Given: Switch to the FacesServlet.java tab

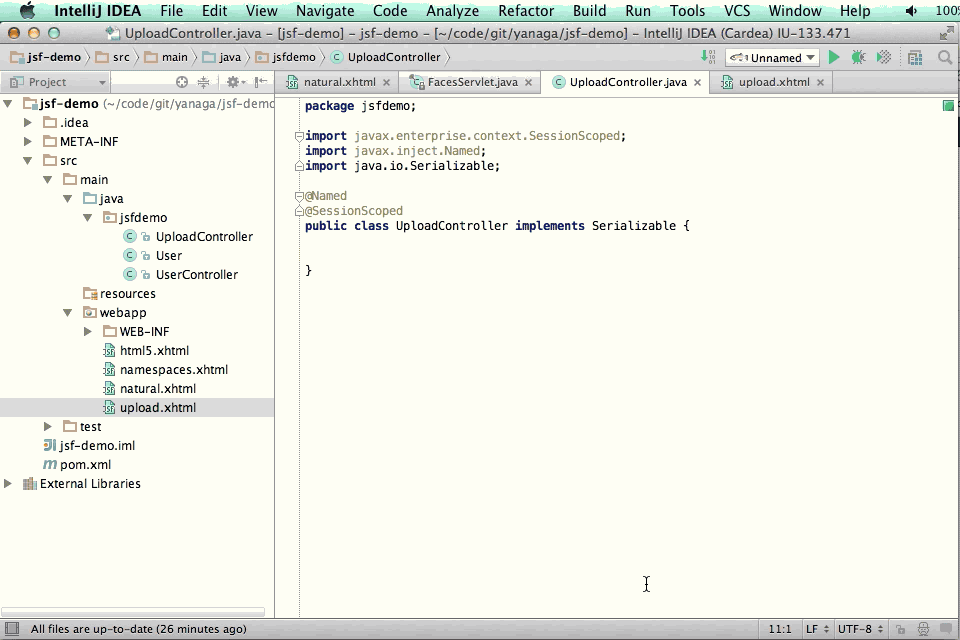Looking at the screenshot, I should tap(472, 82).
